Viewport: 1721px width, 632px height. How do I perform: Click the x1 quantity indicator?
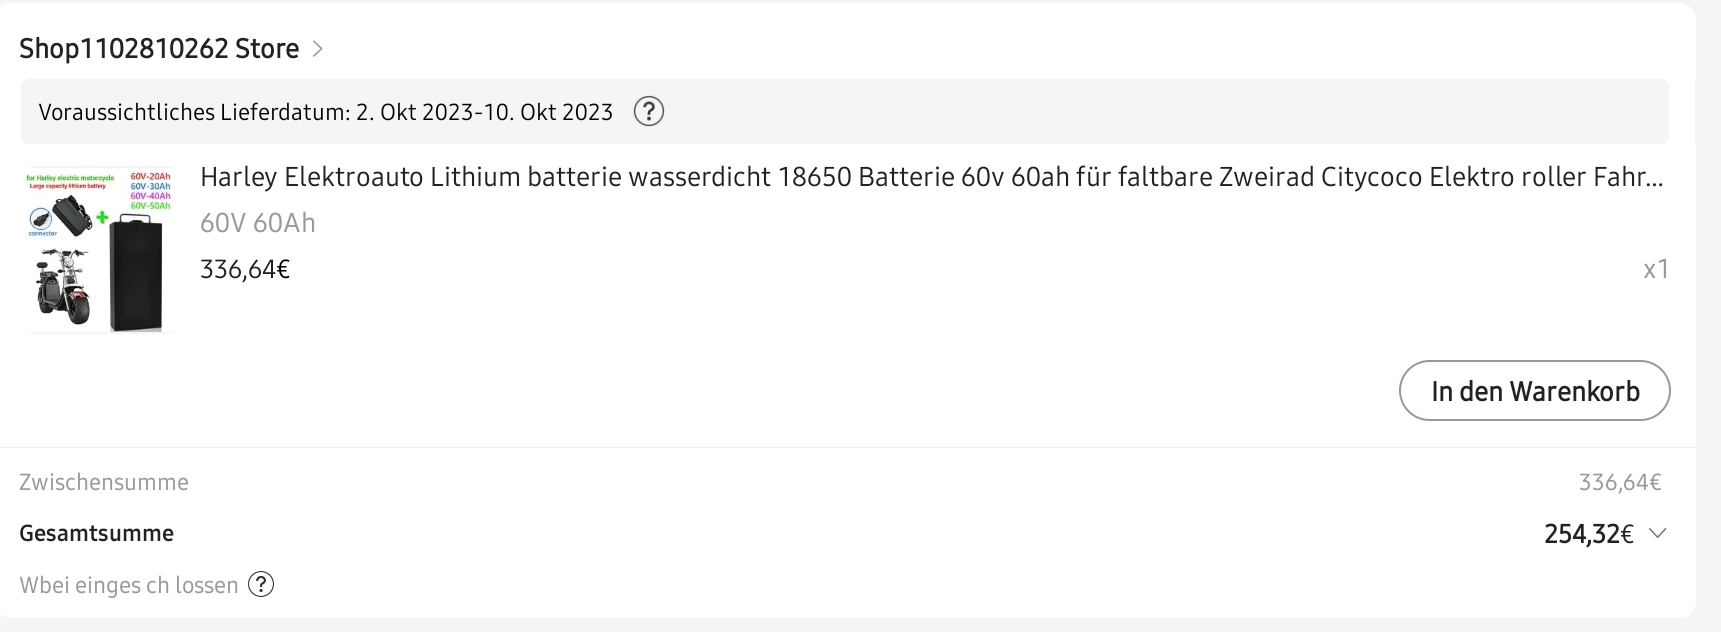point(1656,269)
